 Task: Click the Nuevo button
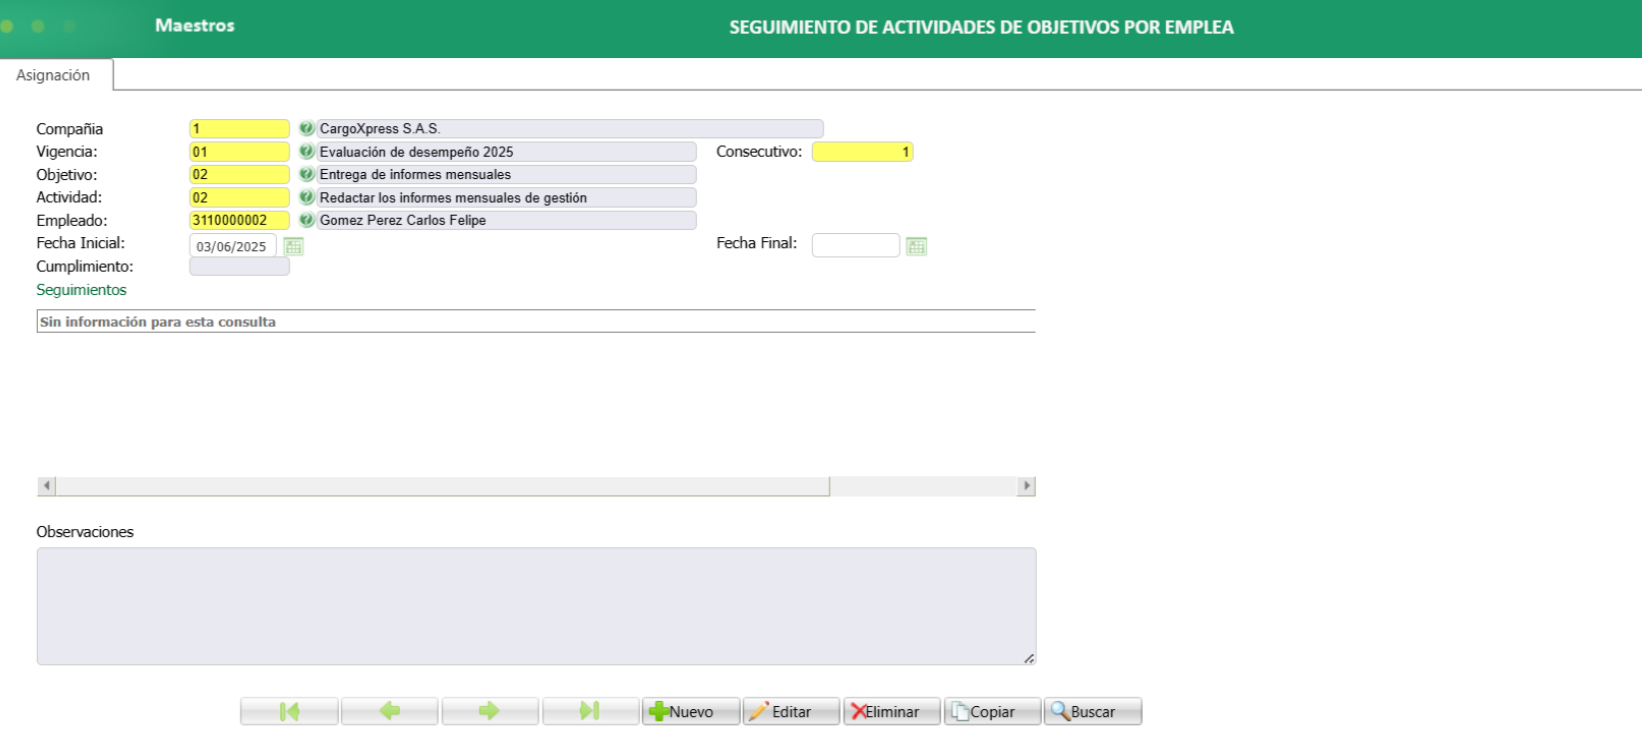coord(690,711)
